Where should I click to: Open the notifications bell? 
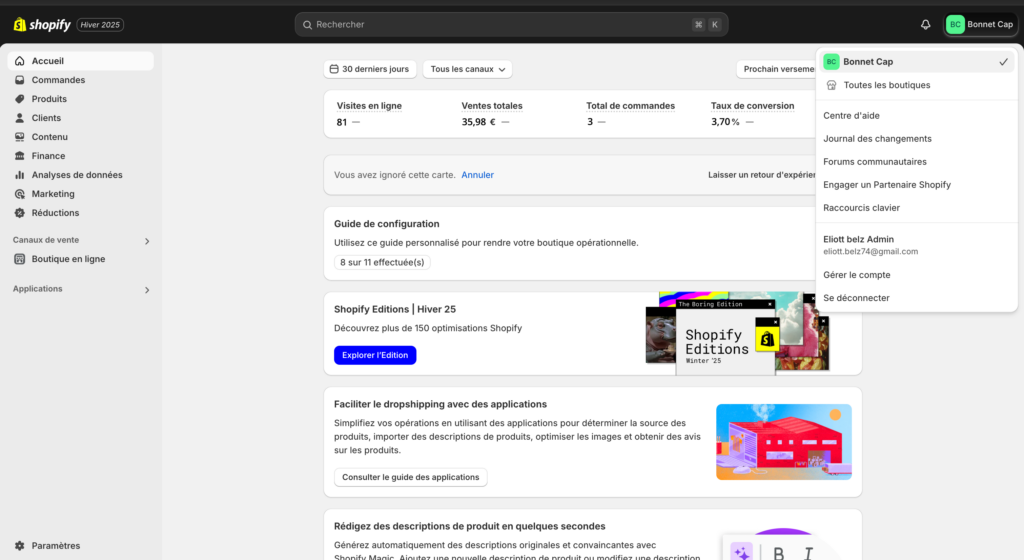pyautogui.click(x=925, y=25)
